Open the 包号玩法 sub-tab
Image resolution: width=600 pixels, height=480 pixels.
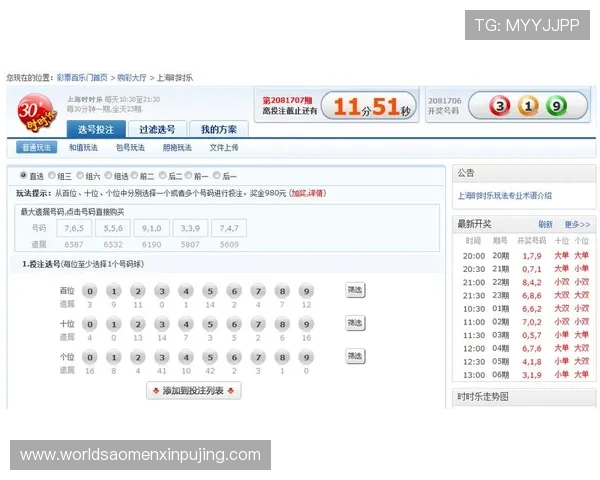[x=130, y=147]
